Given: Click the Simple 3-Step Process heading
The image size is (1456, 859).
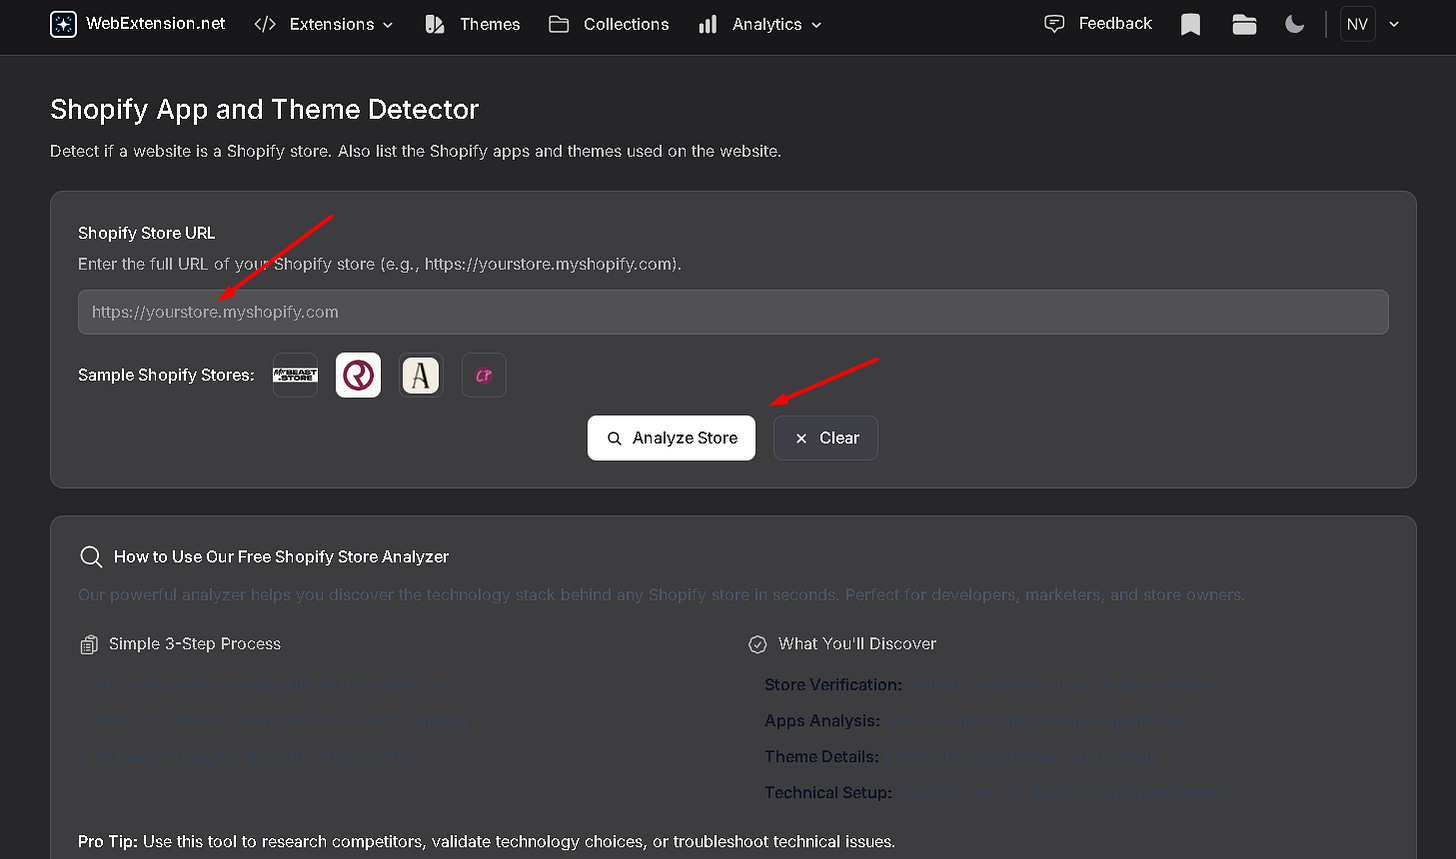Looking at the screenshot, I should (x=195, y=644).
